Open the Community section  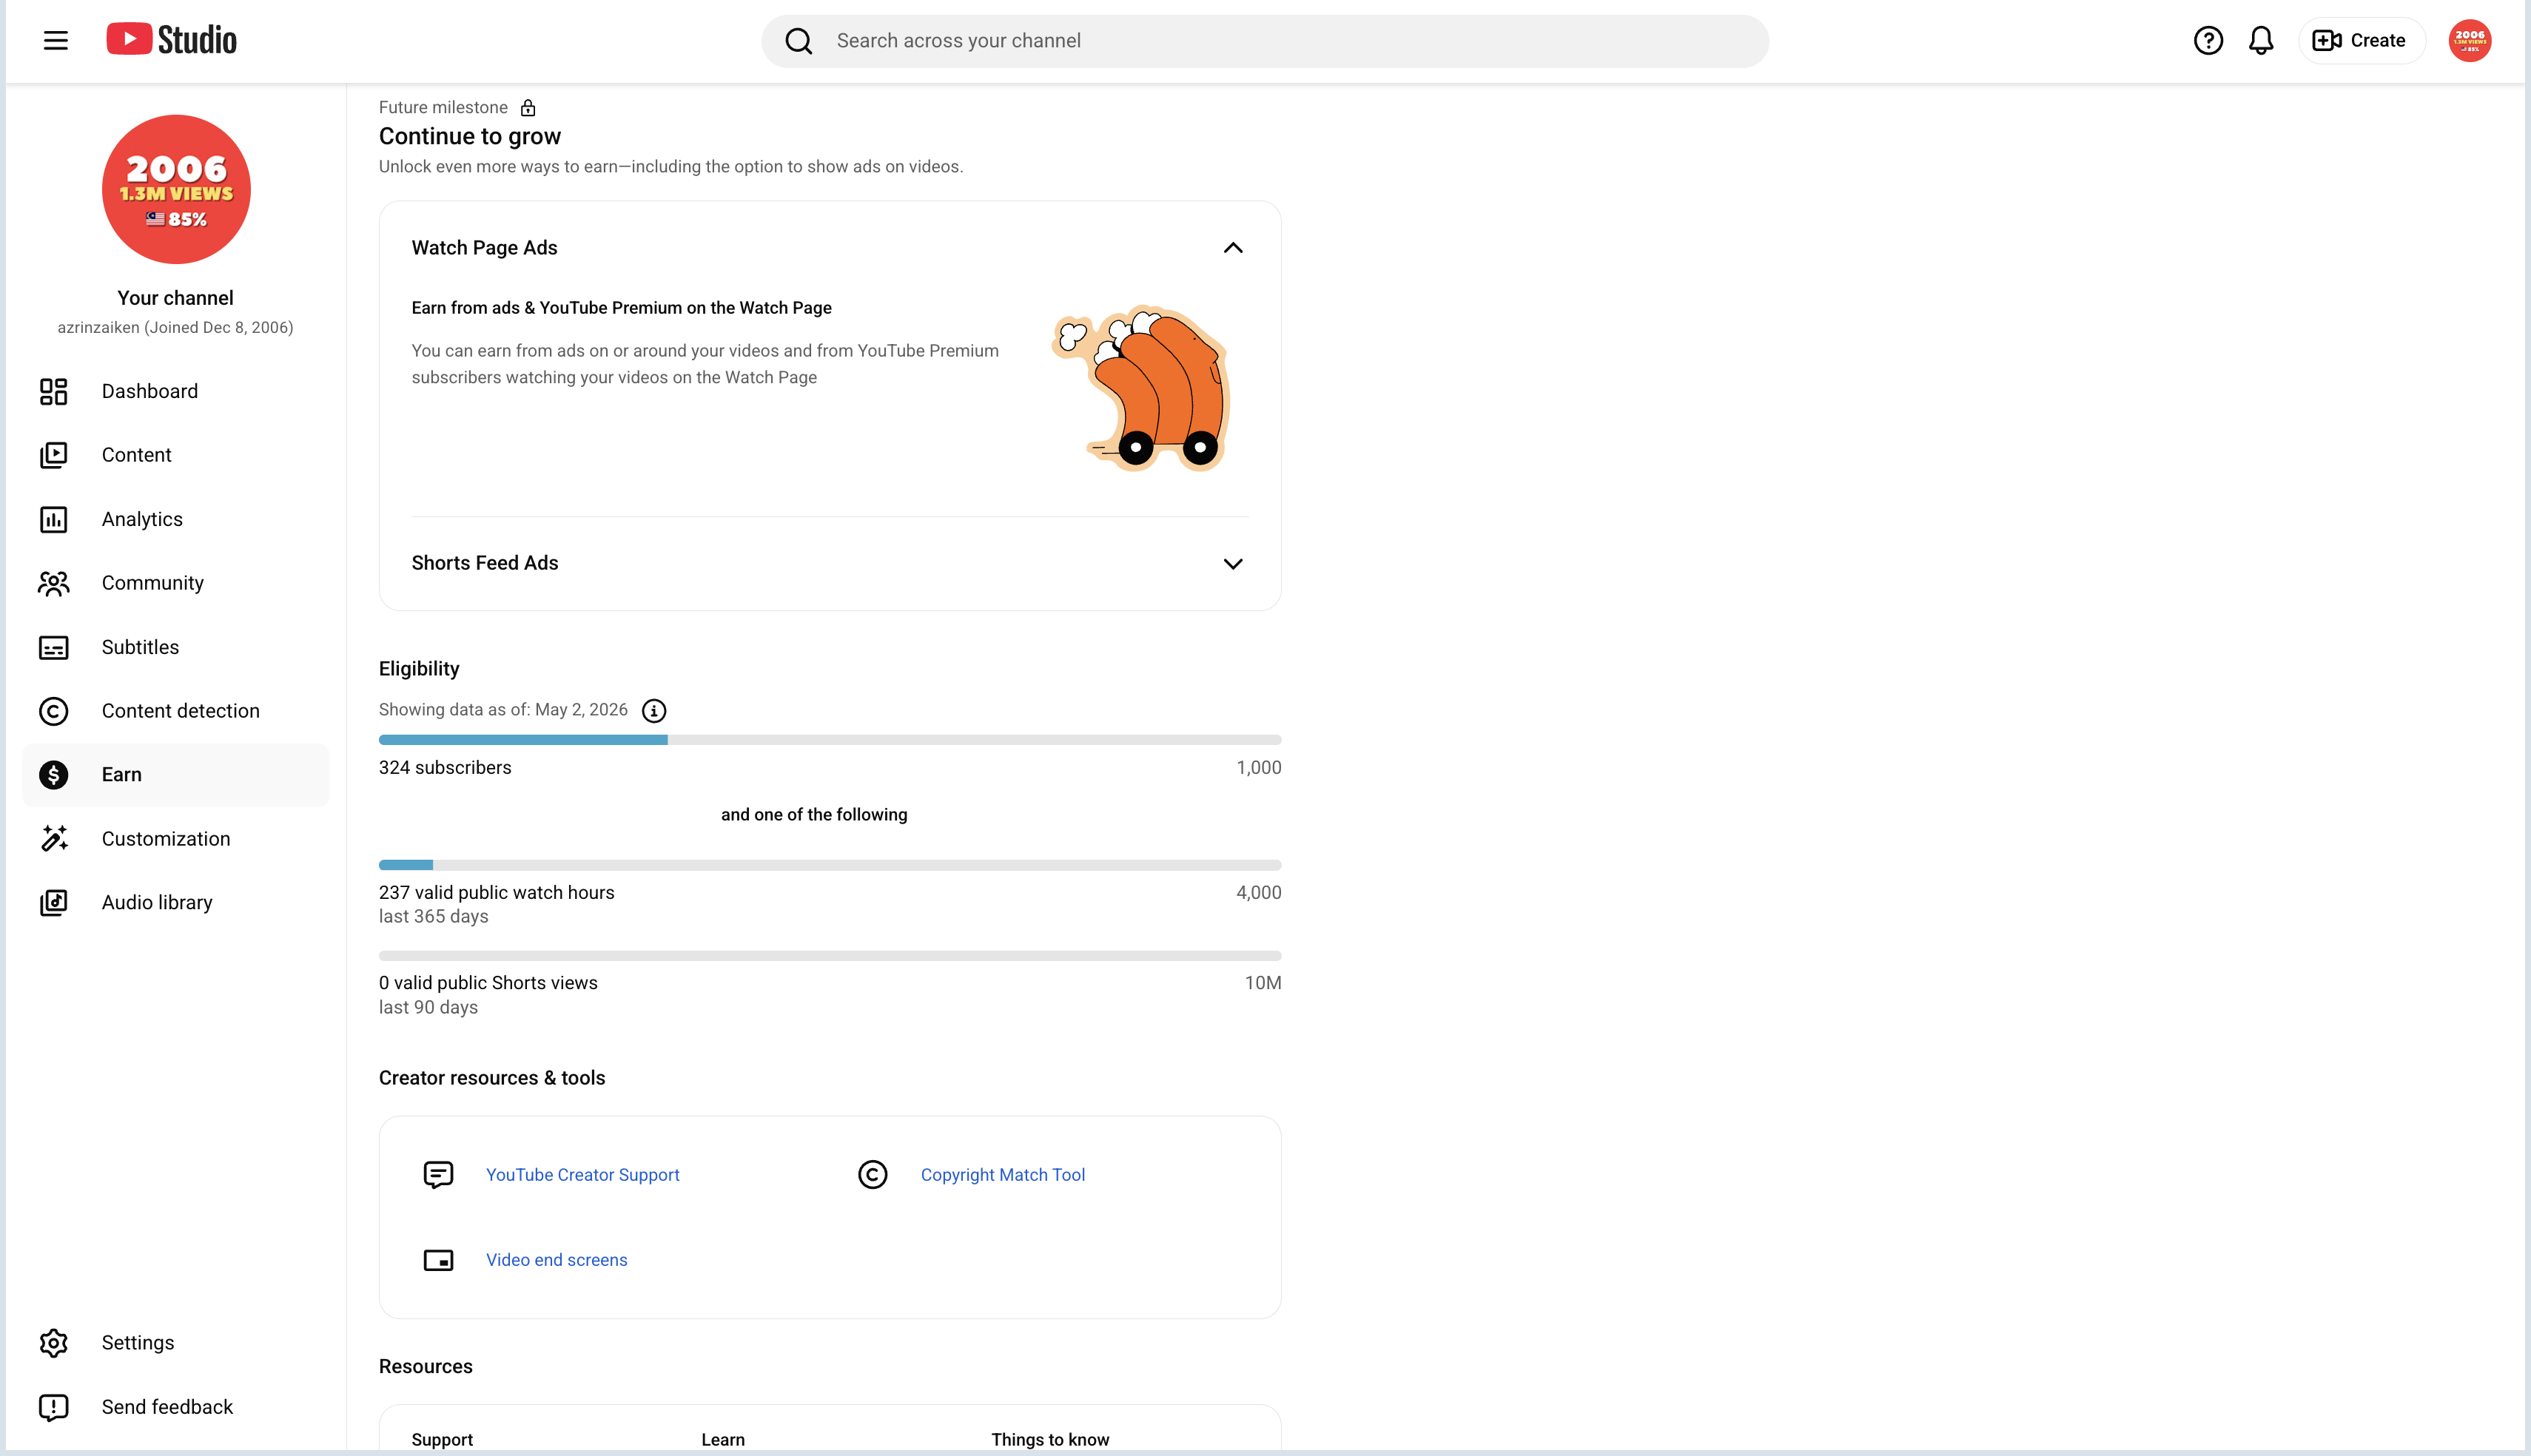click(176, 583)
